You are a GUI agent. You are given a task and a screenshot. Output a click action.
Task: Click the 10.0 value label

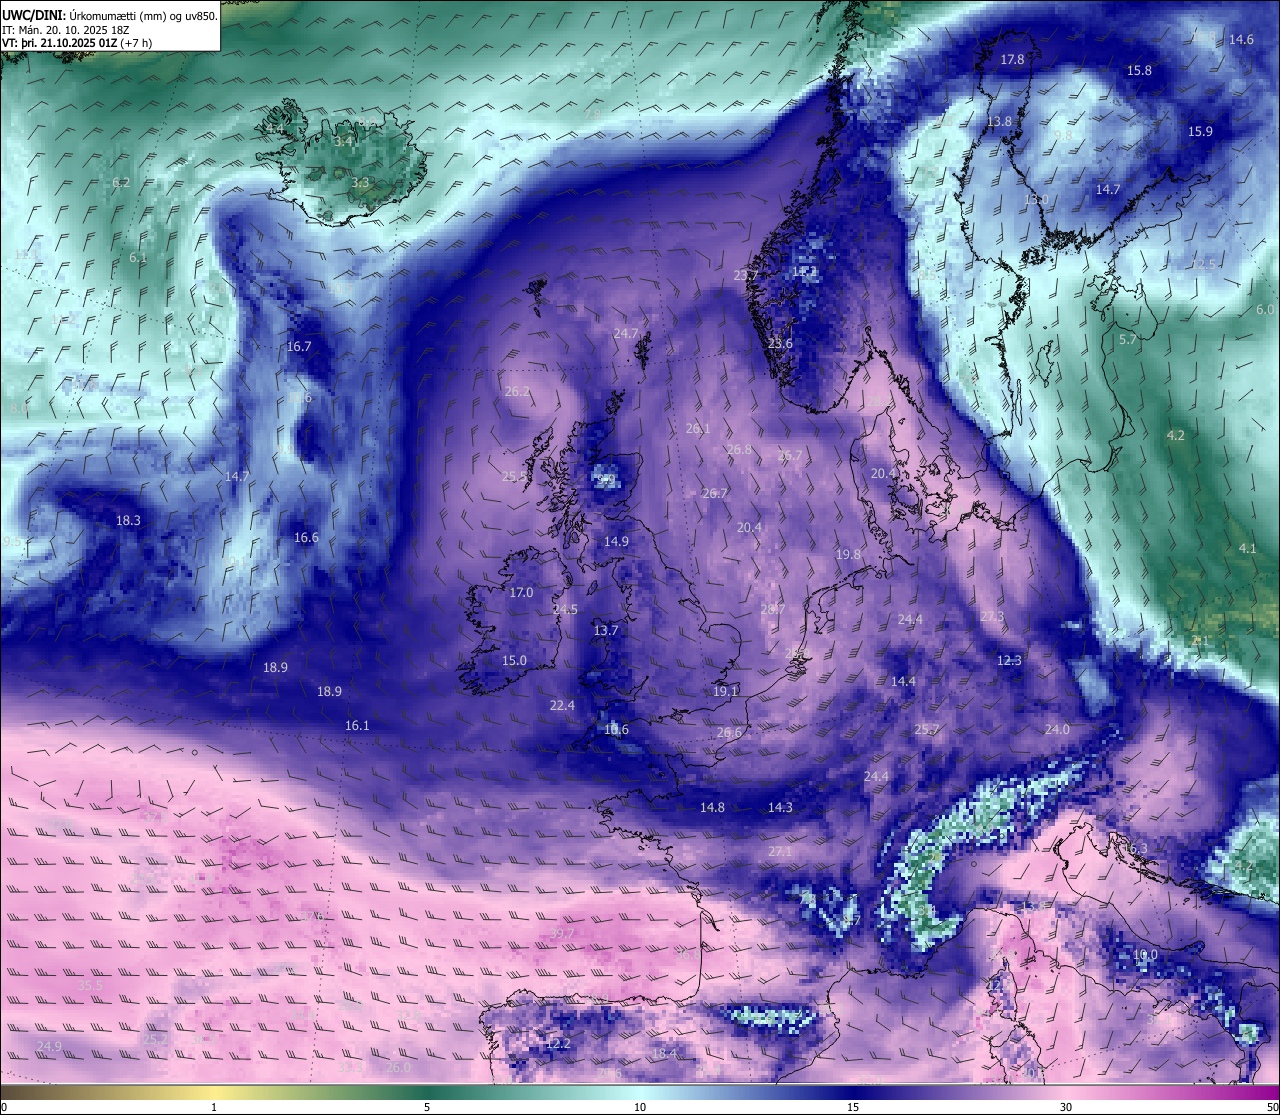(1145, 955)
